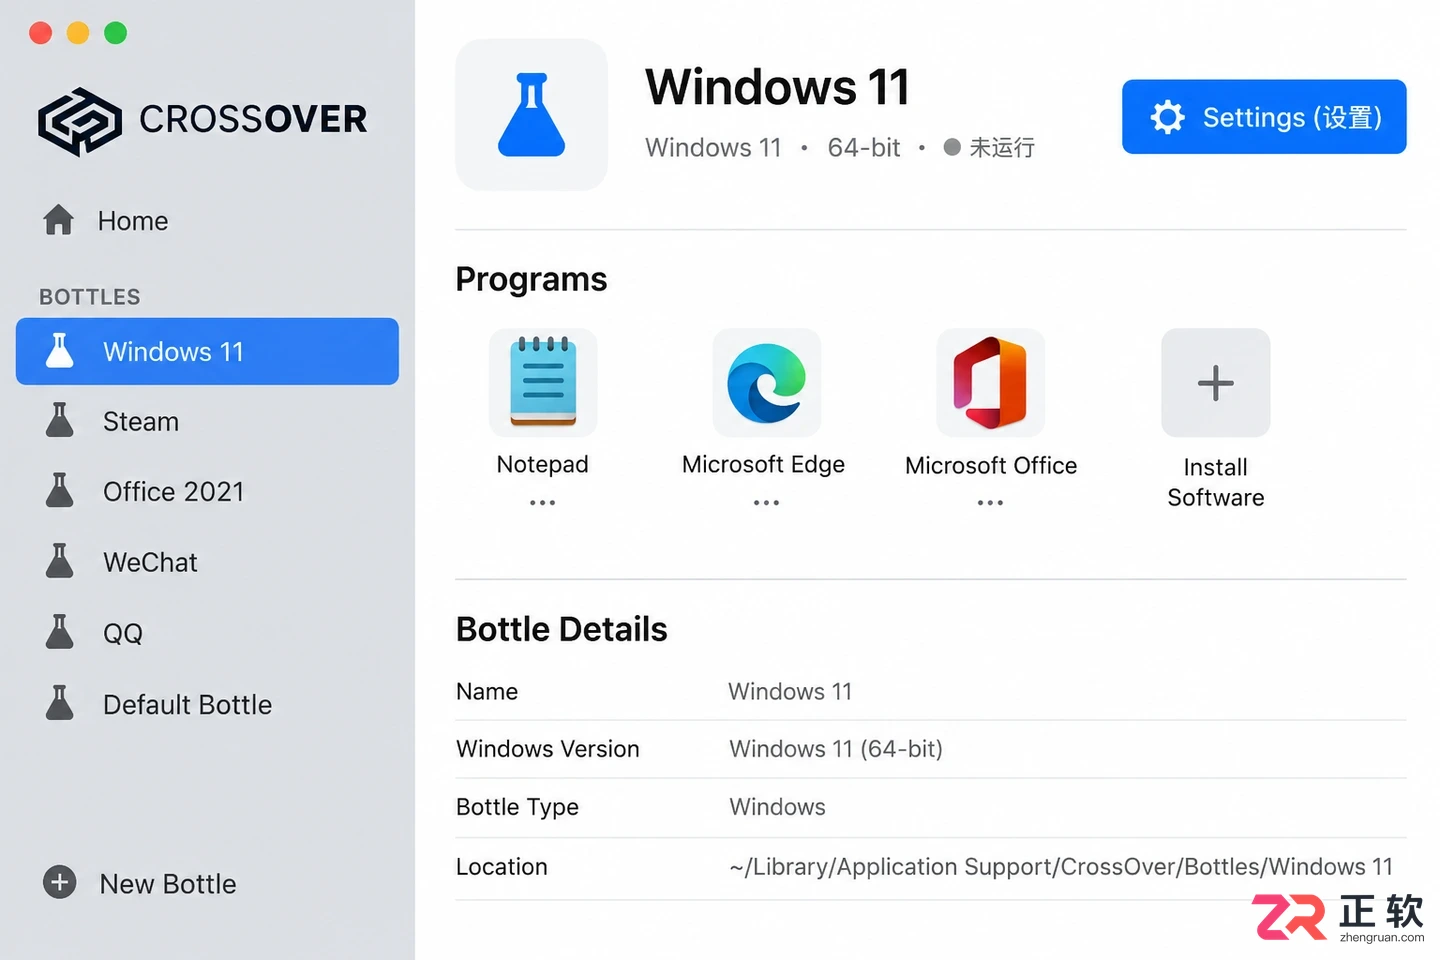The image size is (1440, 960).
Task: Click the Name value Windows 11 in details
Action: [x=790, y=692]
